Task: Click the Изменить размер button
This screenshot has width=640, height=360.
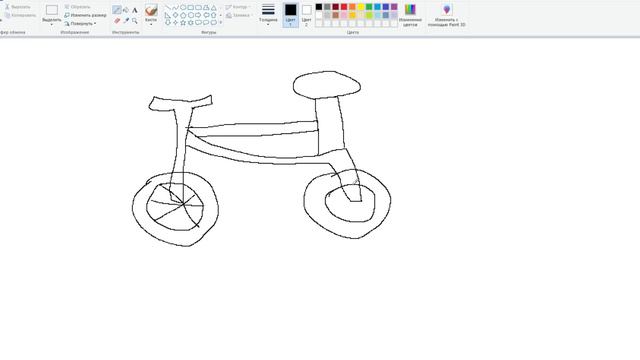Action: coord(85,15)
